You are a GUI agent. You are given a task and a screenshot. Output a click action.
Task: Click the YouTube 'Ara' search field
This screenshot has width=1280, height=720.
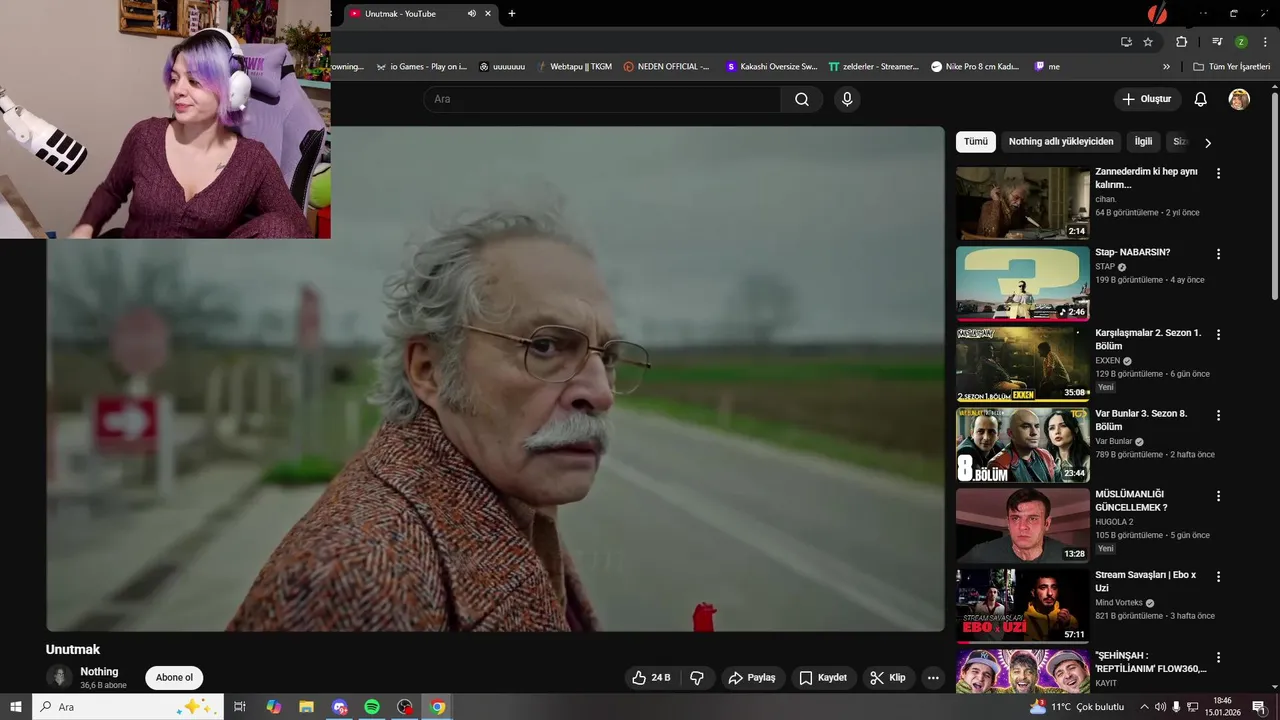602,99
